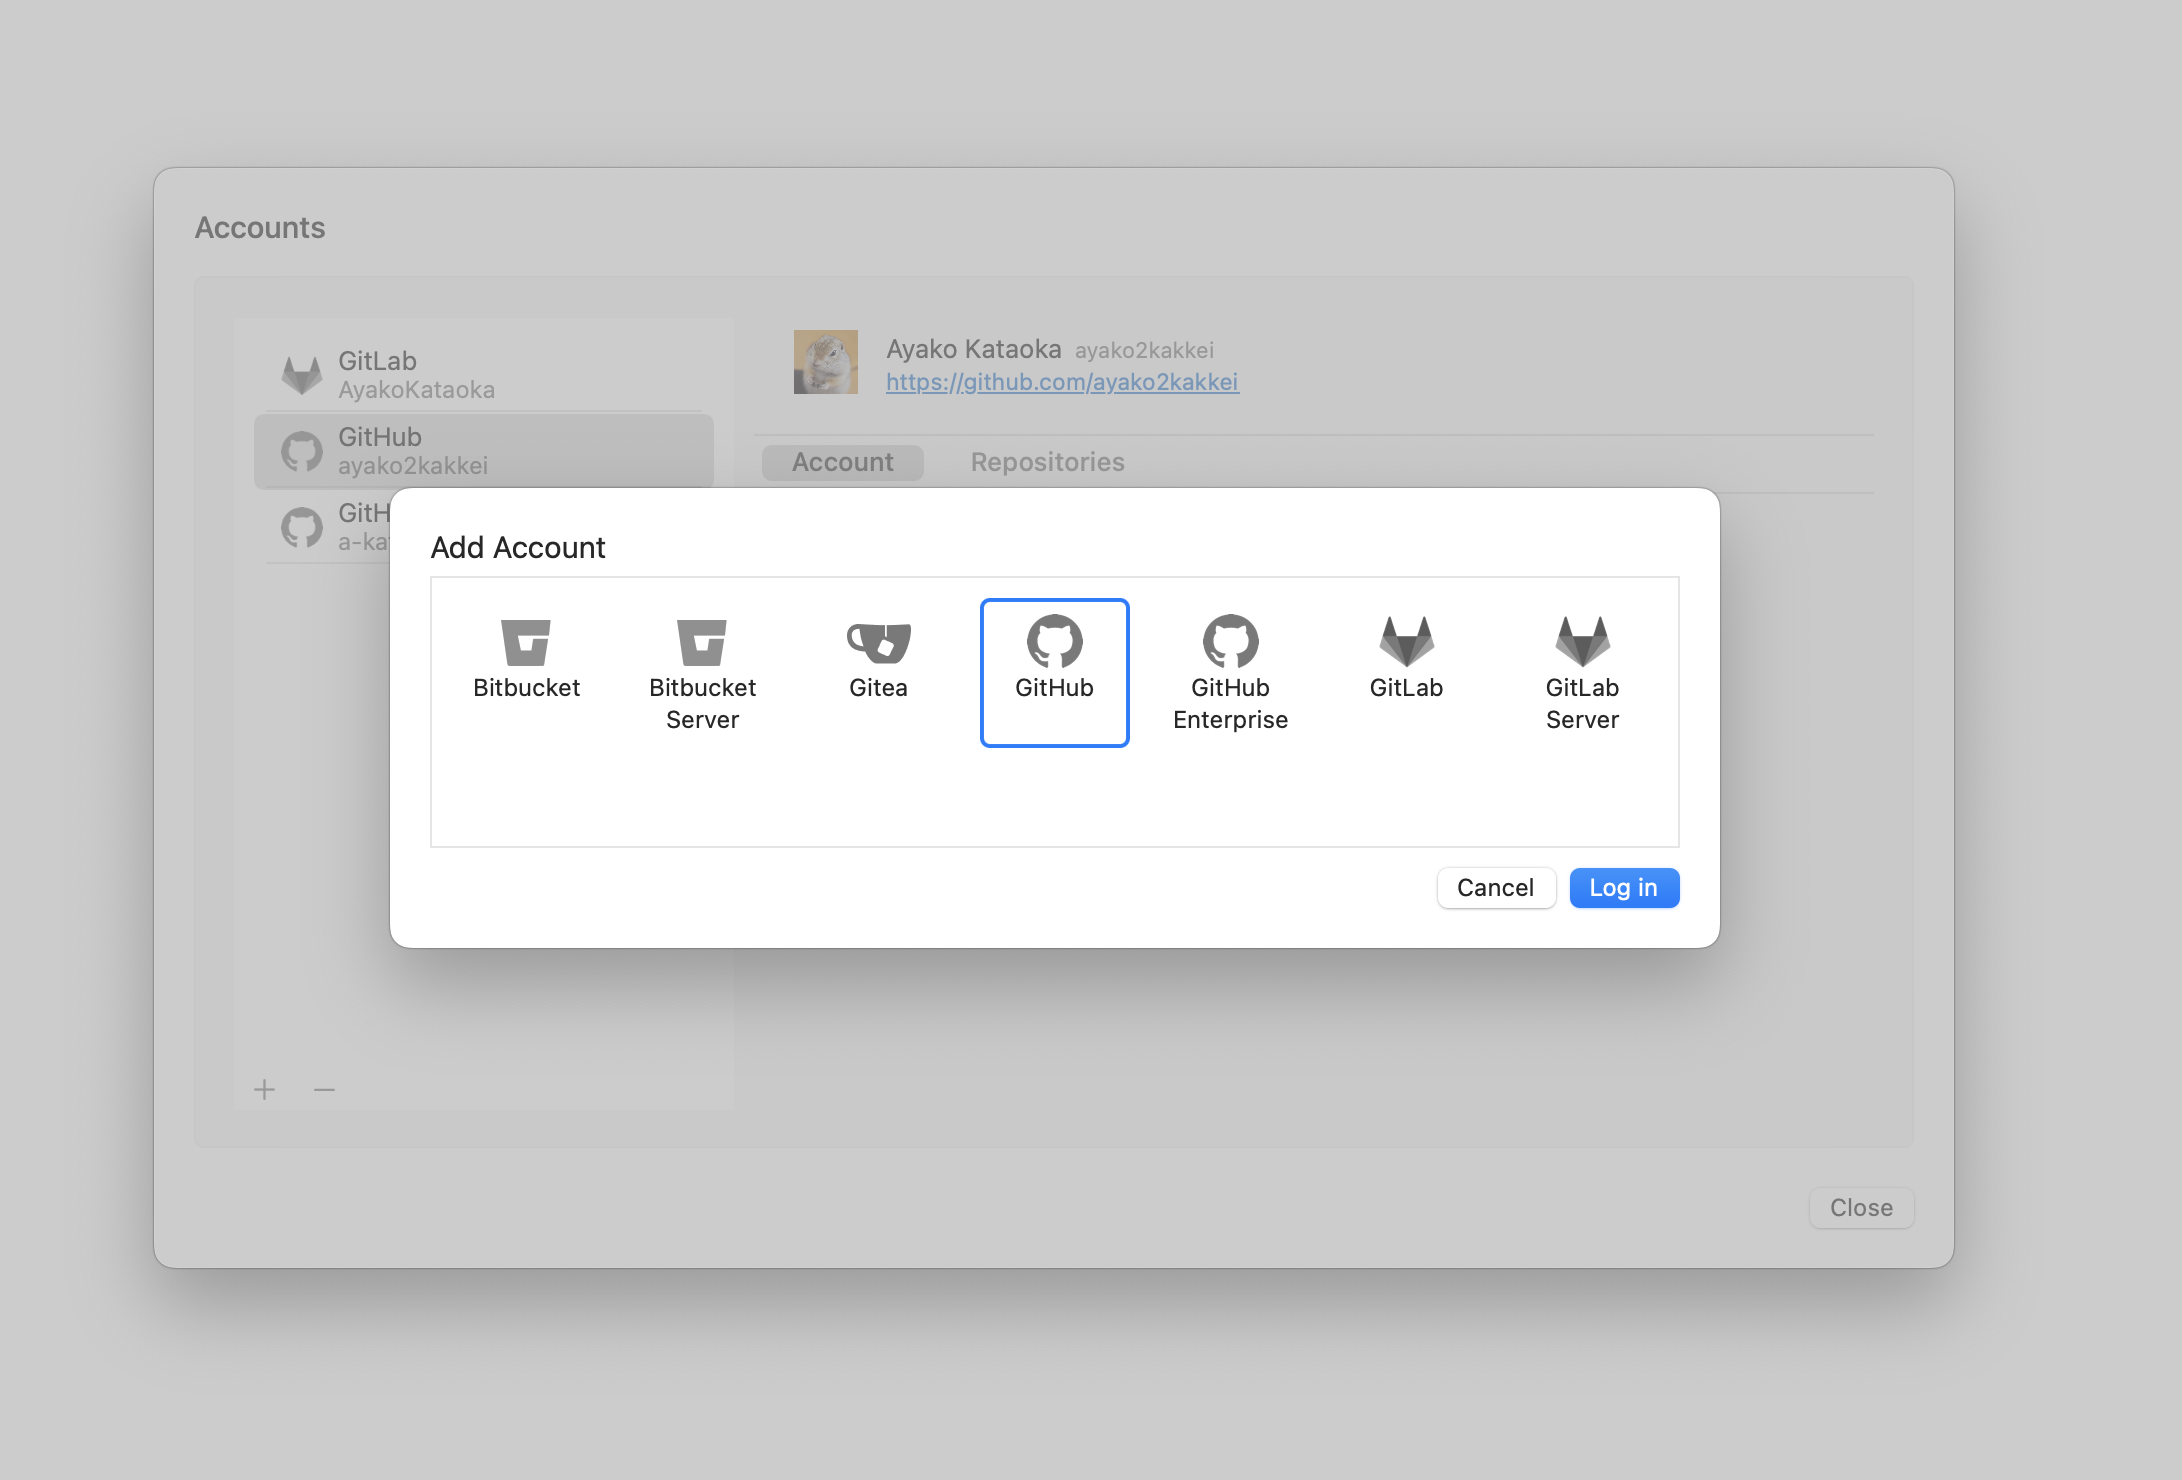
Task: Click the Log in button
Action: point(1623,888)
